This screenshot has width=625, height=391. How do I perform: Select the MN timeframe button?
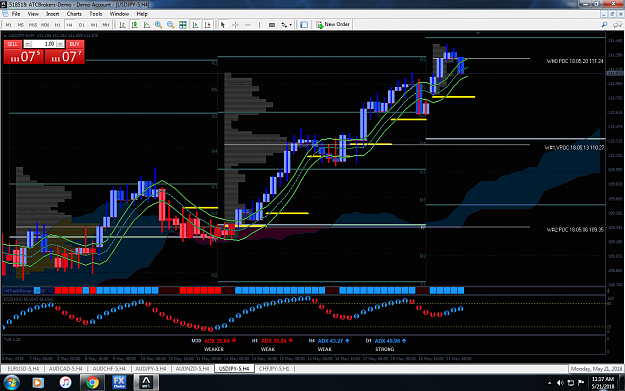pyautogui.click(x=106, y=25)
